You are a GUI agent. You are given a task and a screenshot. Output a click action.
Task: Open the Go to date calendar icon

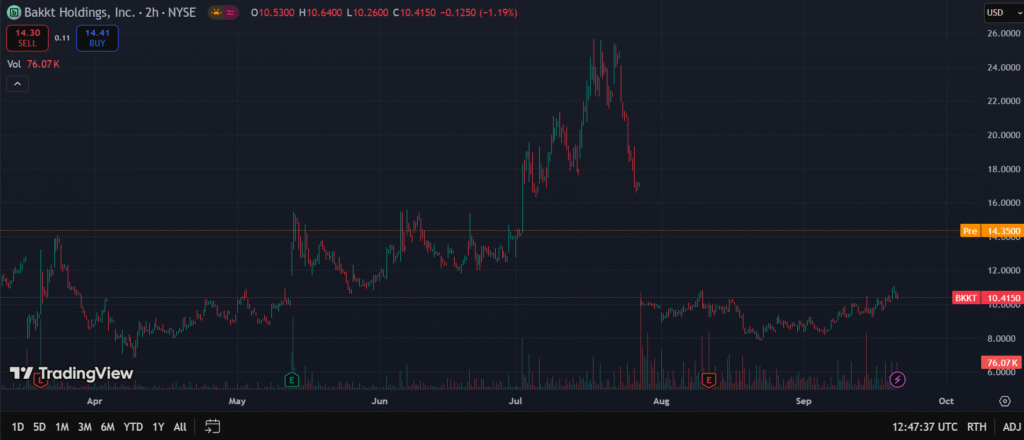point(212,427)
